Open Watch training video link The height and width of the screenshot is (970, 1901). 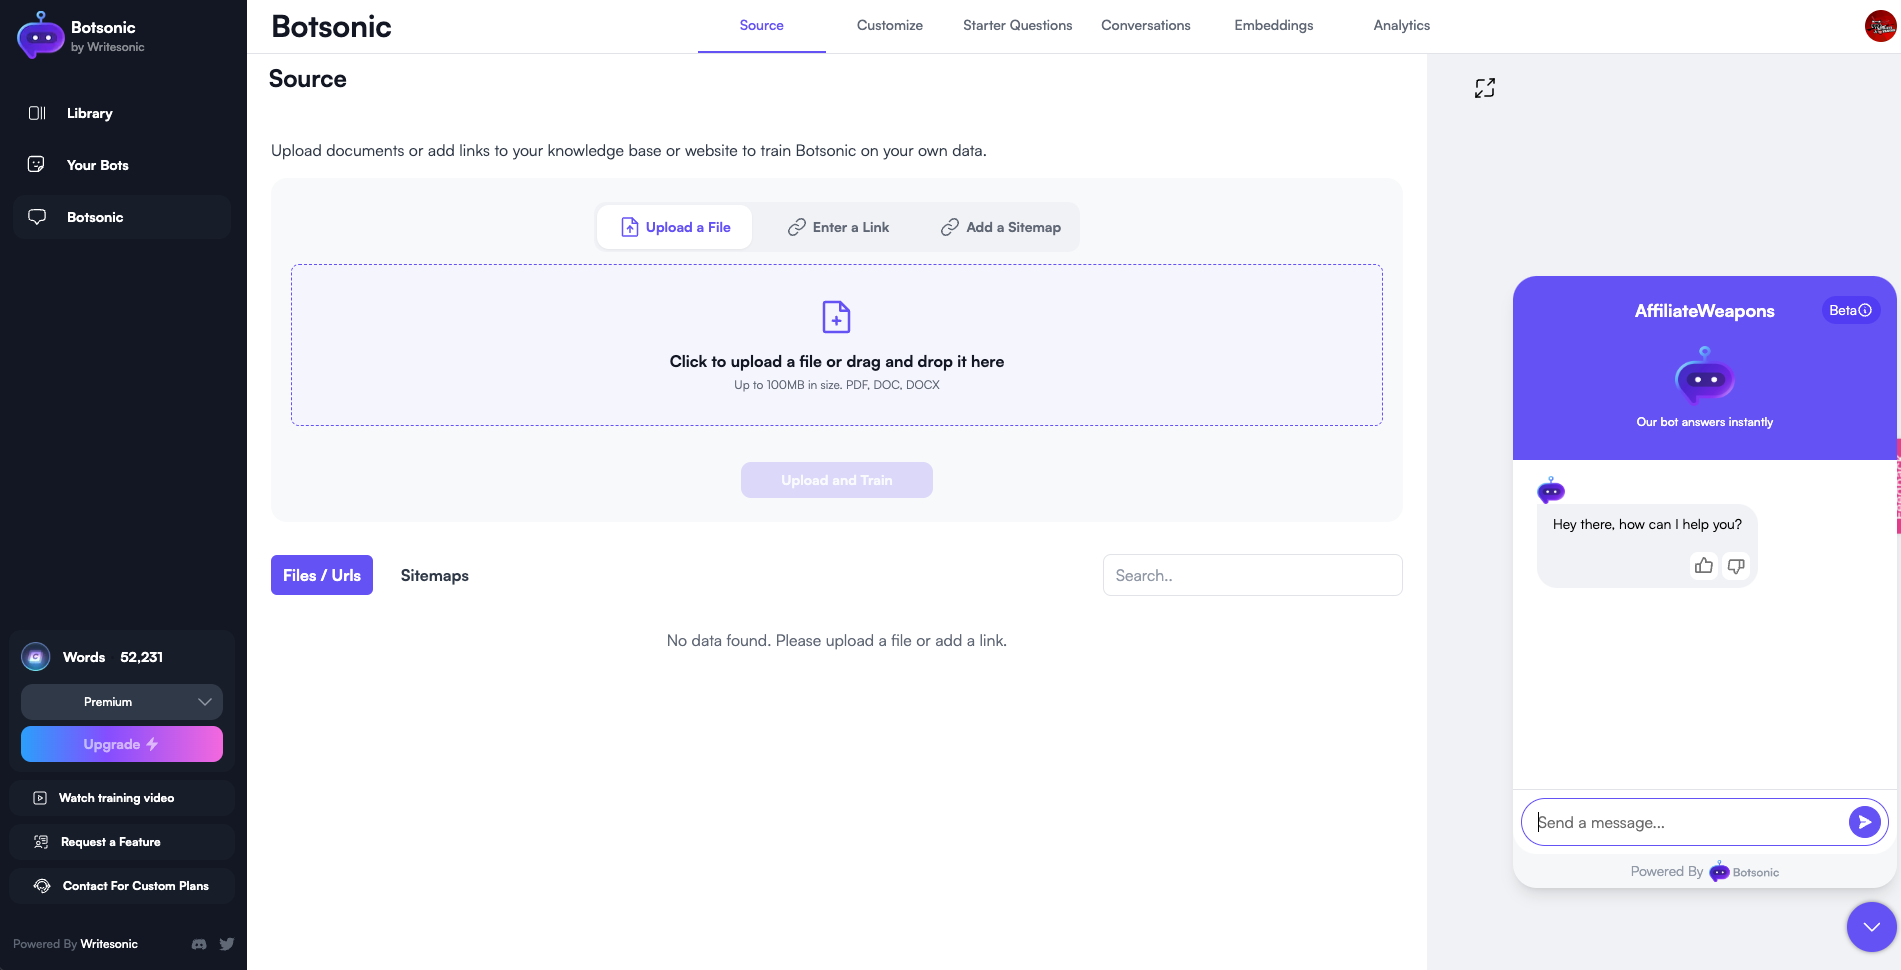116,798
